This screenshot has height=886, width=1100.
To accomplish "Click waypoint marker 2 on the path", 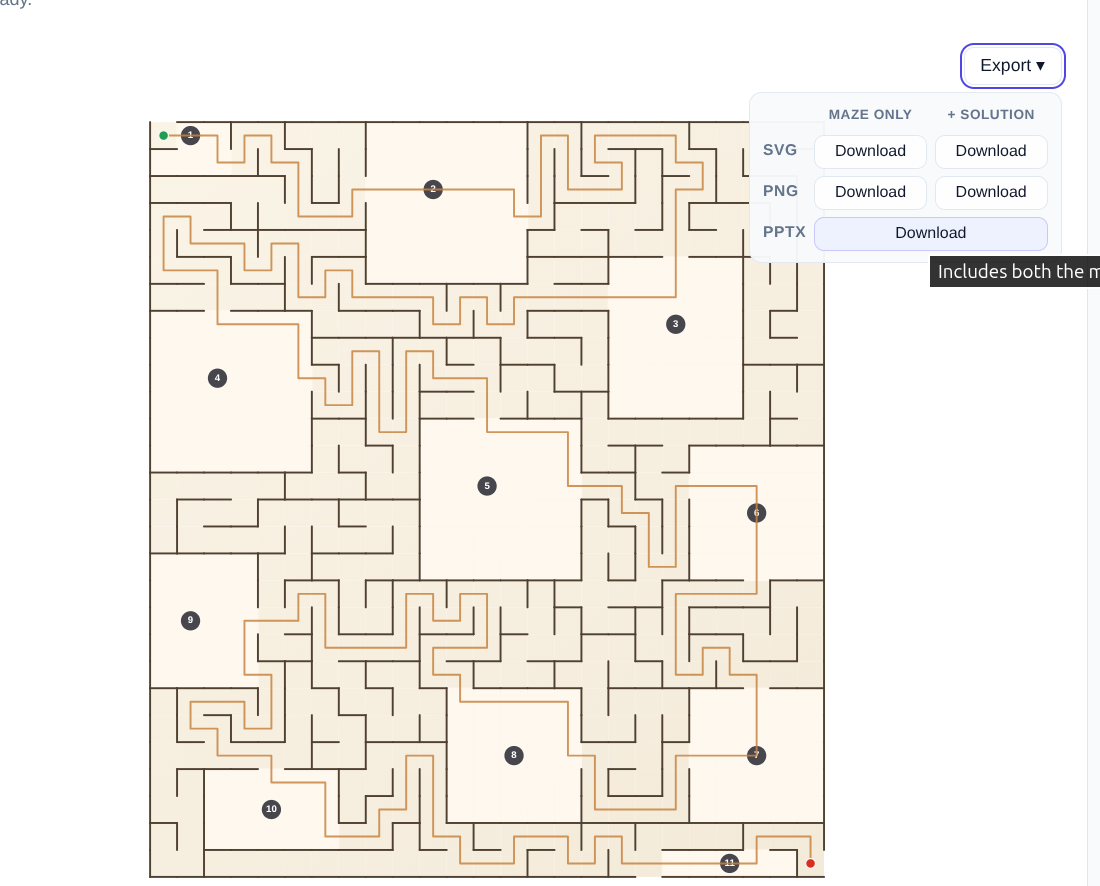I will 433,189.
